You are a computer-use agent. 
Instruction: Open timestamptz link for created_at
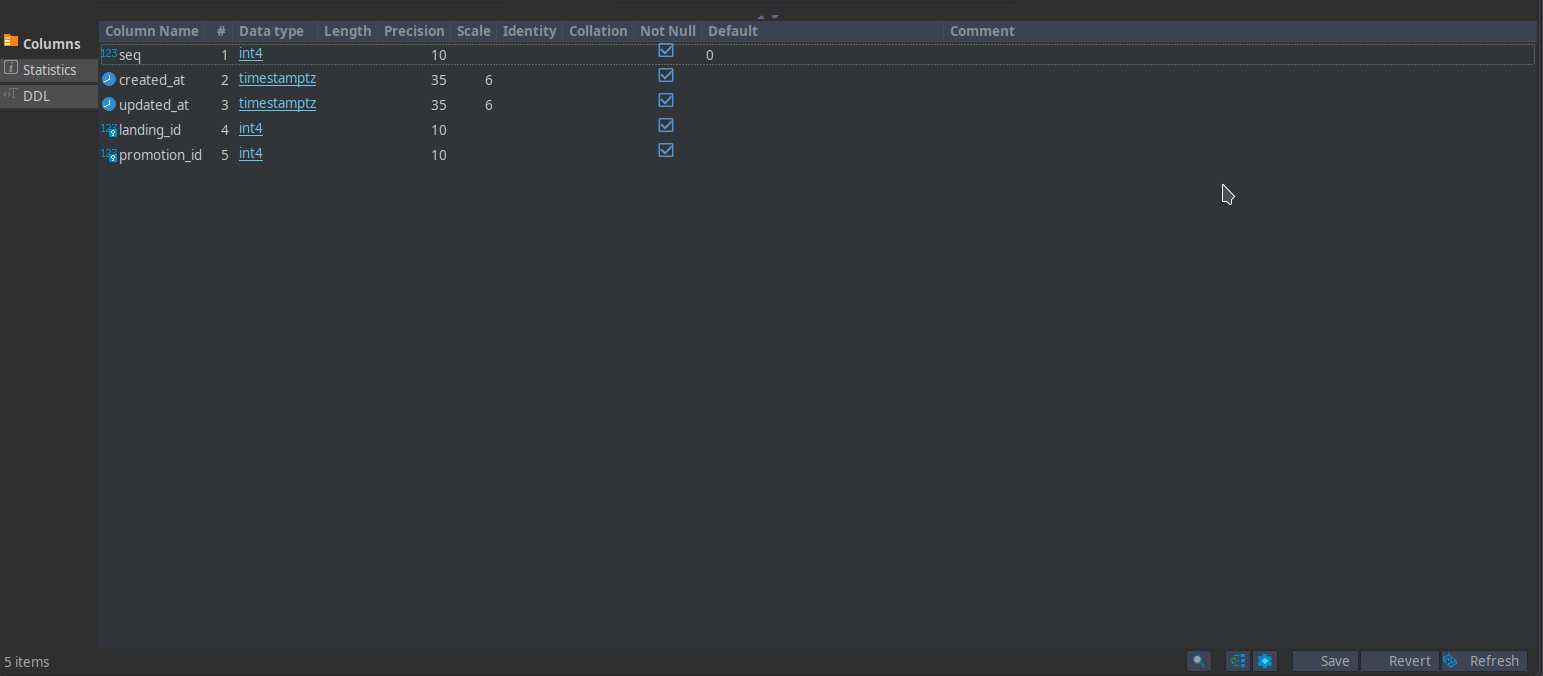277,79
